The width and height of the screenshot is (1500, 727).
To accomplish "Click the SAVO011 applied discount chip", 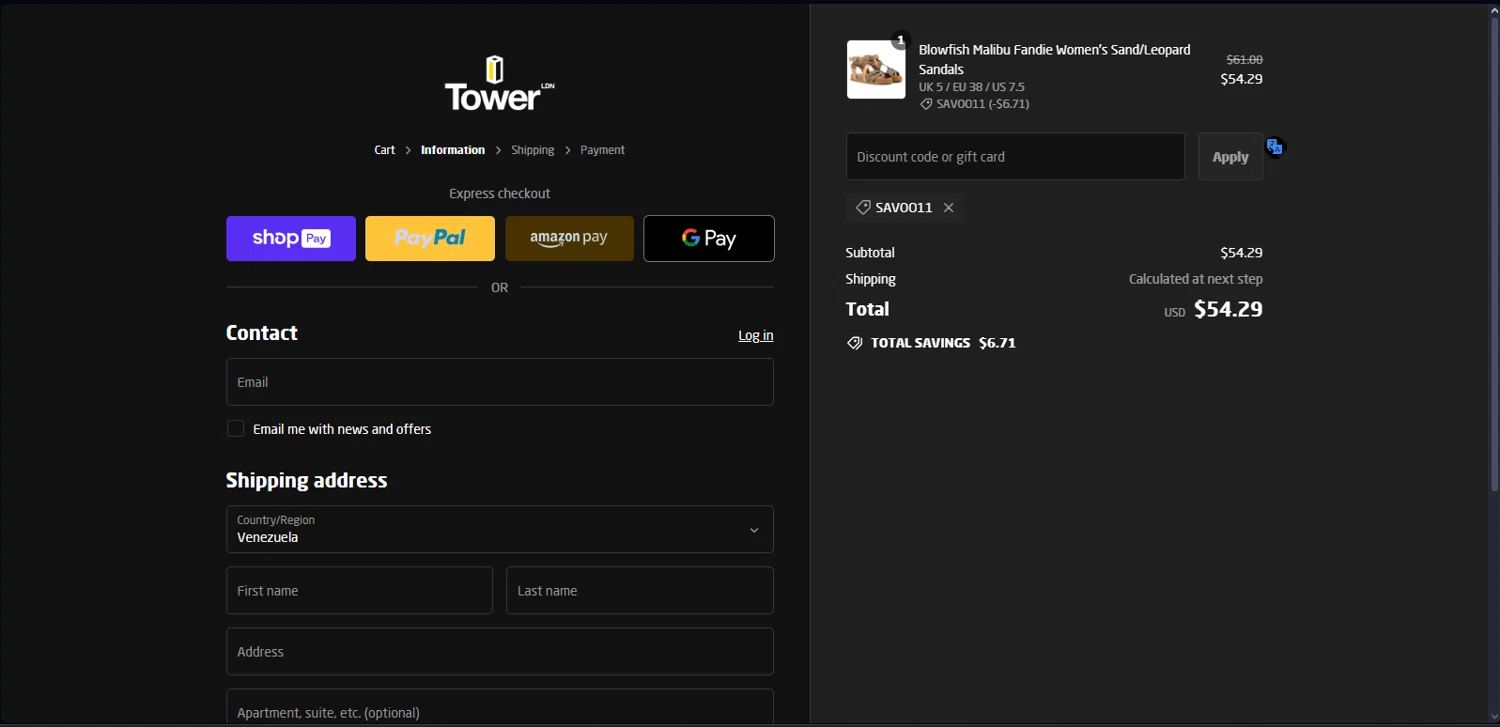I will pyautogui.click(x=905, y=208).
